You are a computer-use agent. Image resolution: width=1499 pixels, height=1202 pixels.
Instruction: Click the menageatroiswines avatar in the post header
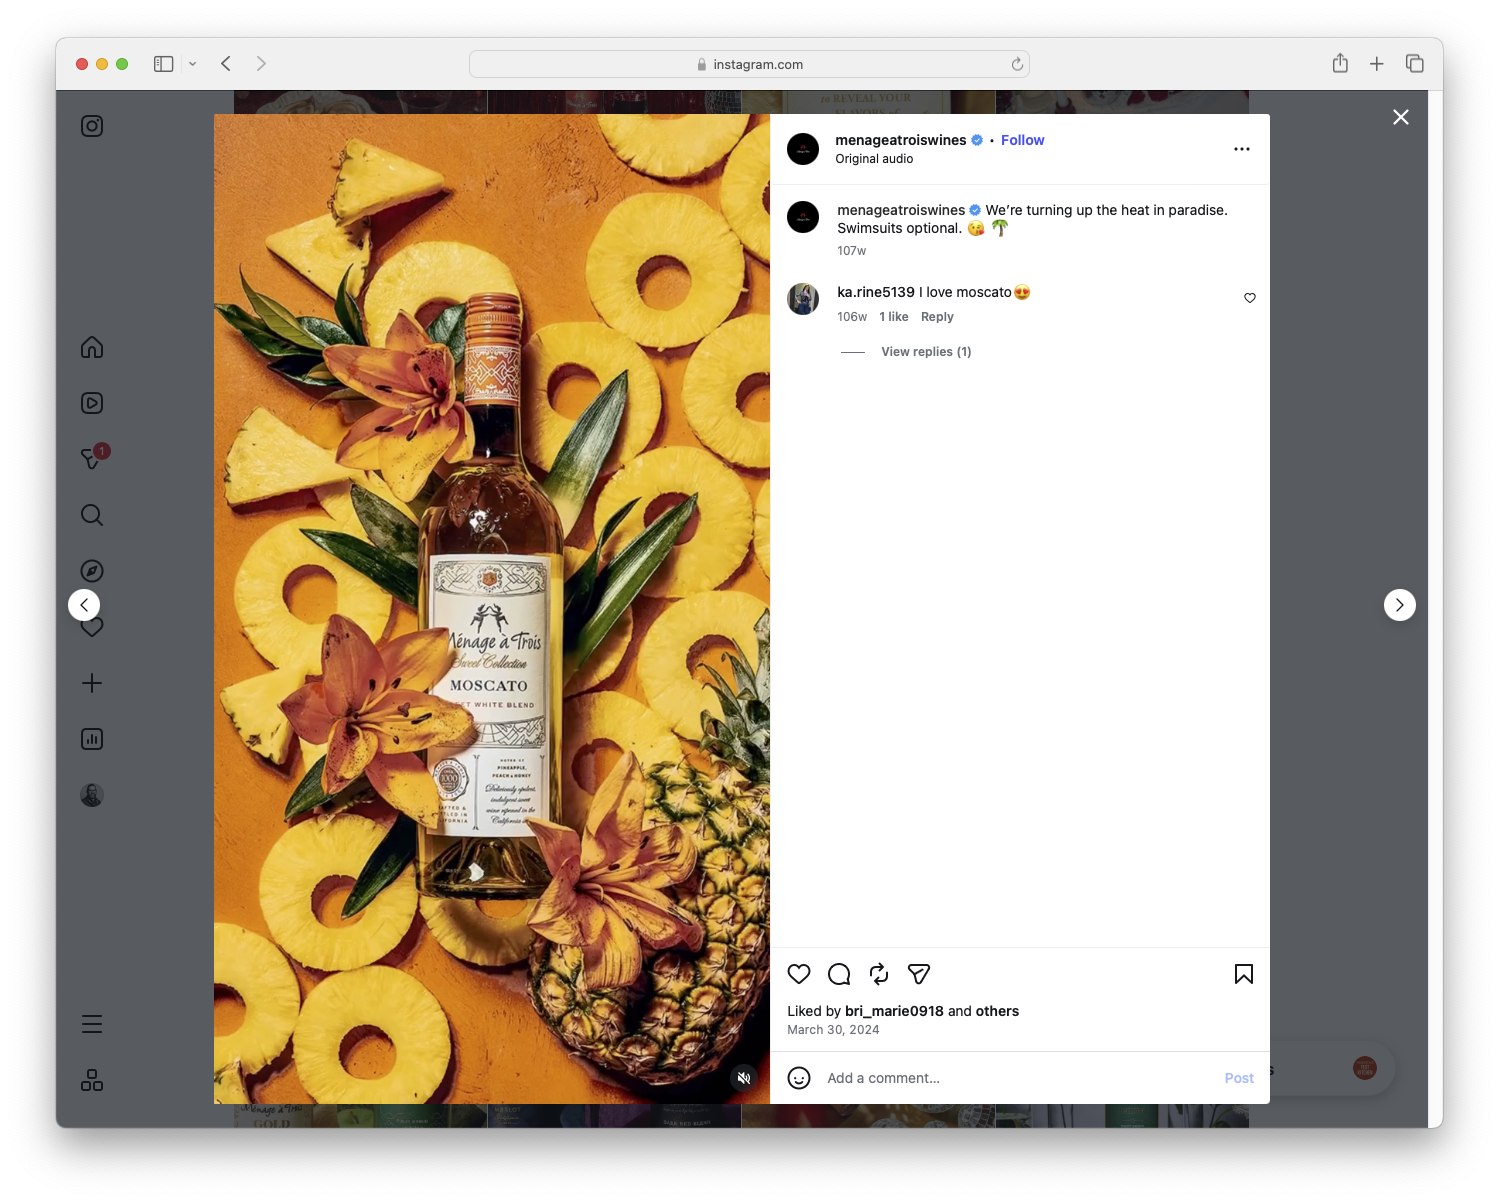tap(803, 149)
